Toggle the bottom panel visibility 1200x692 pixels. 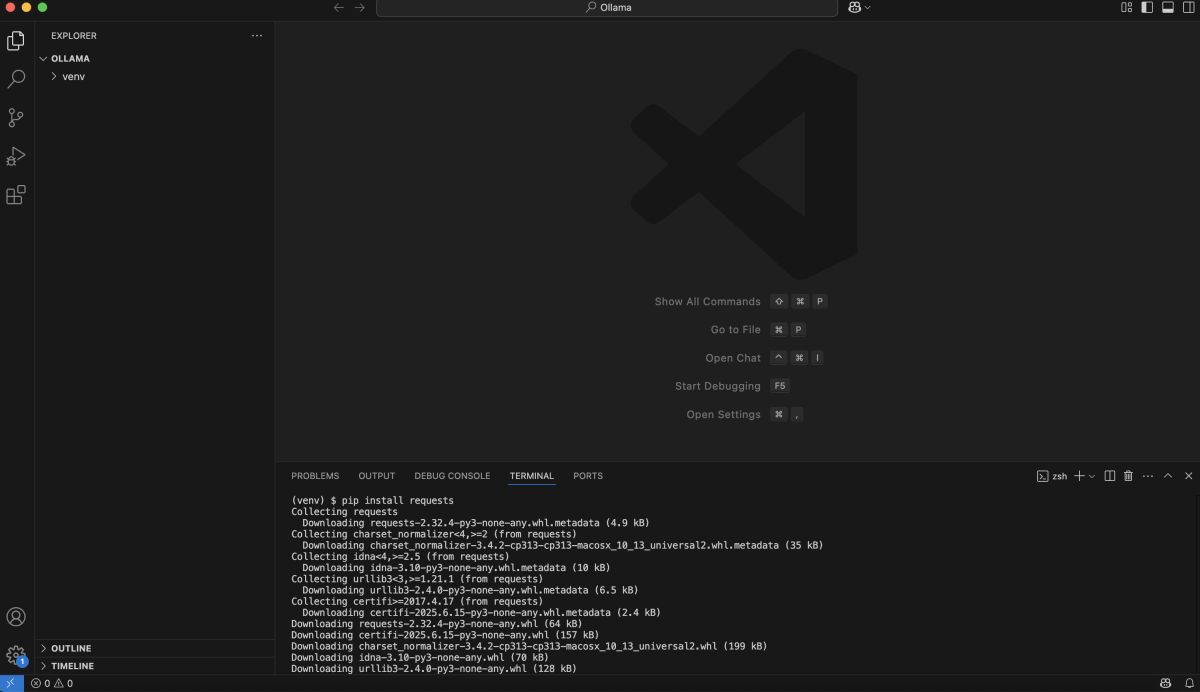point(1167,7)
